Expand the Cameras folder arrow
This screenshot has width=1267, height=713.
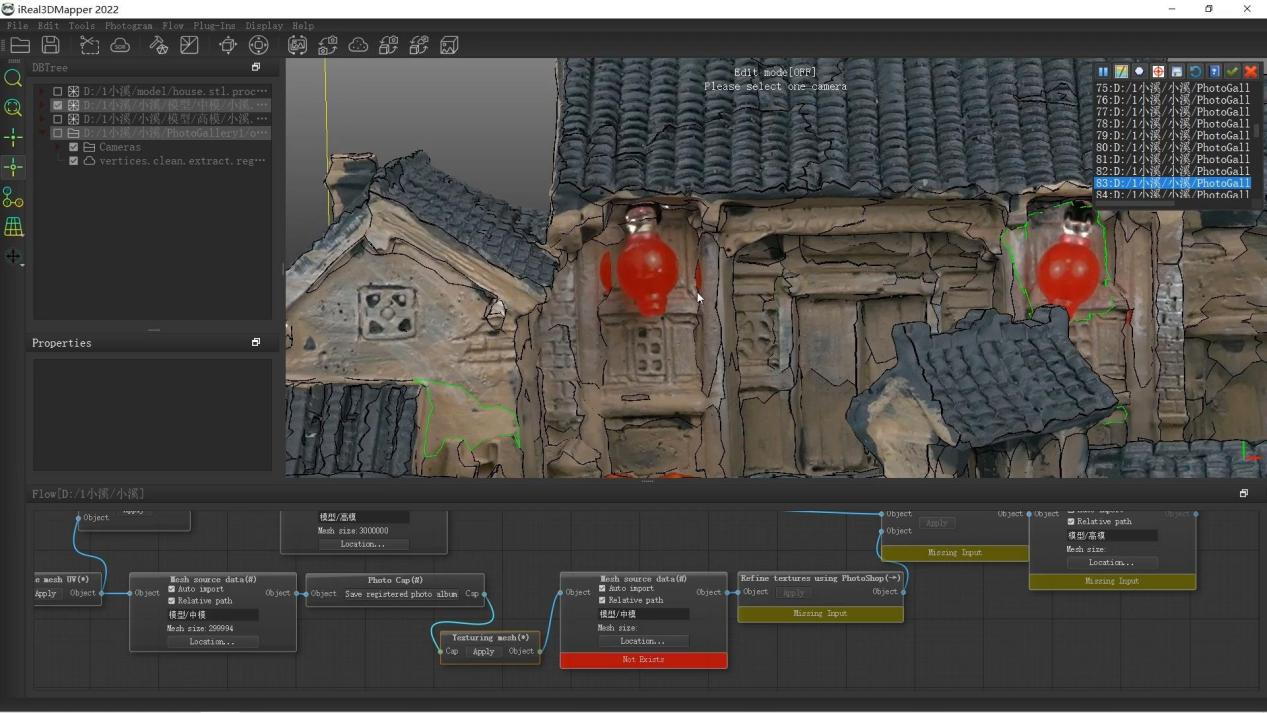tap(58, 147)
